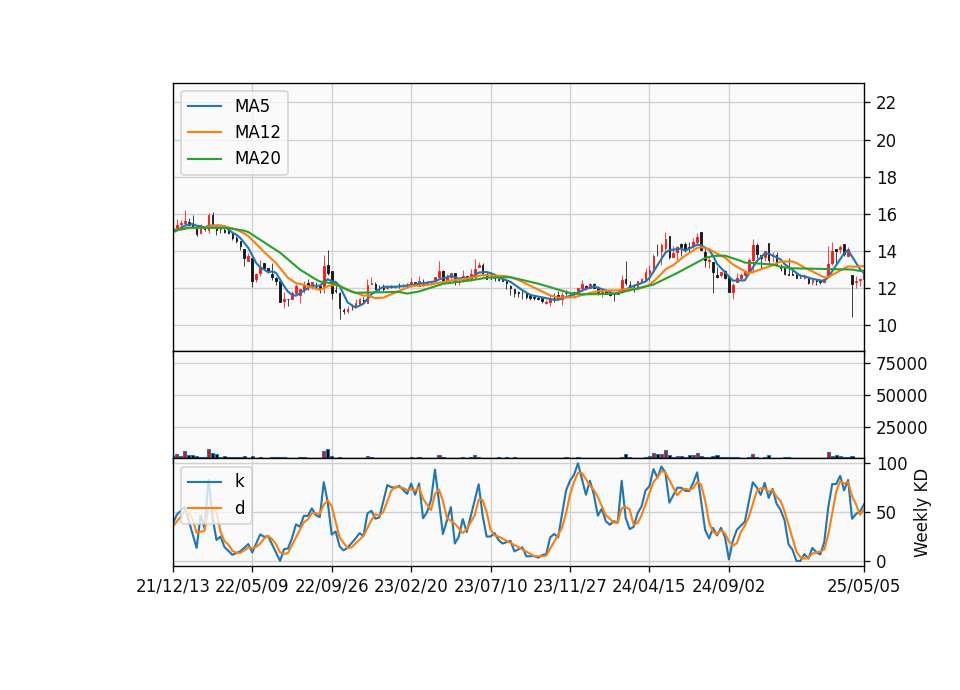Click the KD axis value 50

point(886,513)
